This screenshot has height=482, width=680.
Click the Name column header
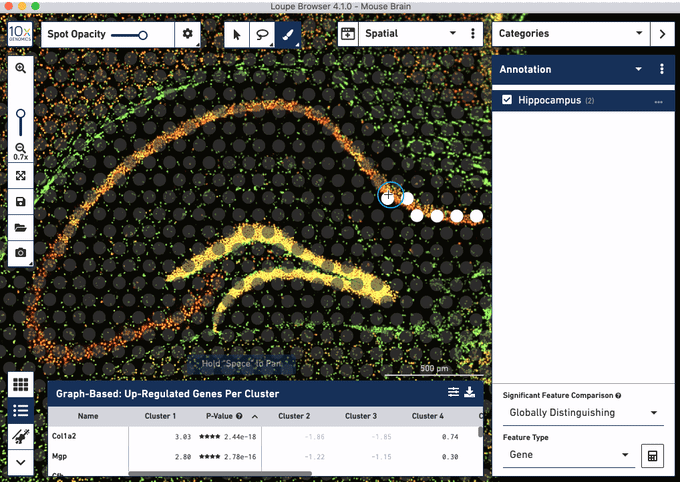coord(88,416)
